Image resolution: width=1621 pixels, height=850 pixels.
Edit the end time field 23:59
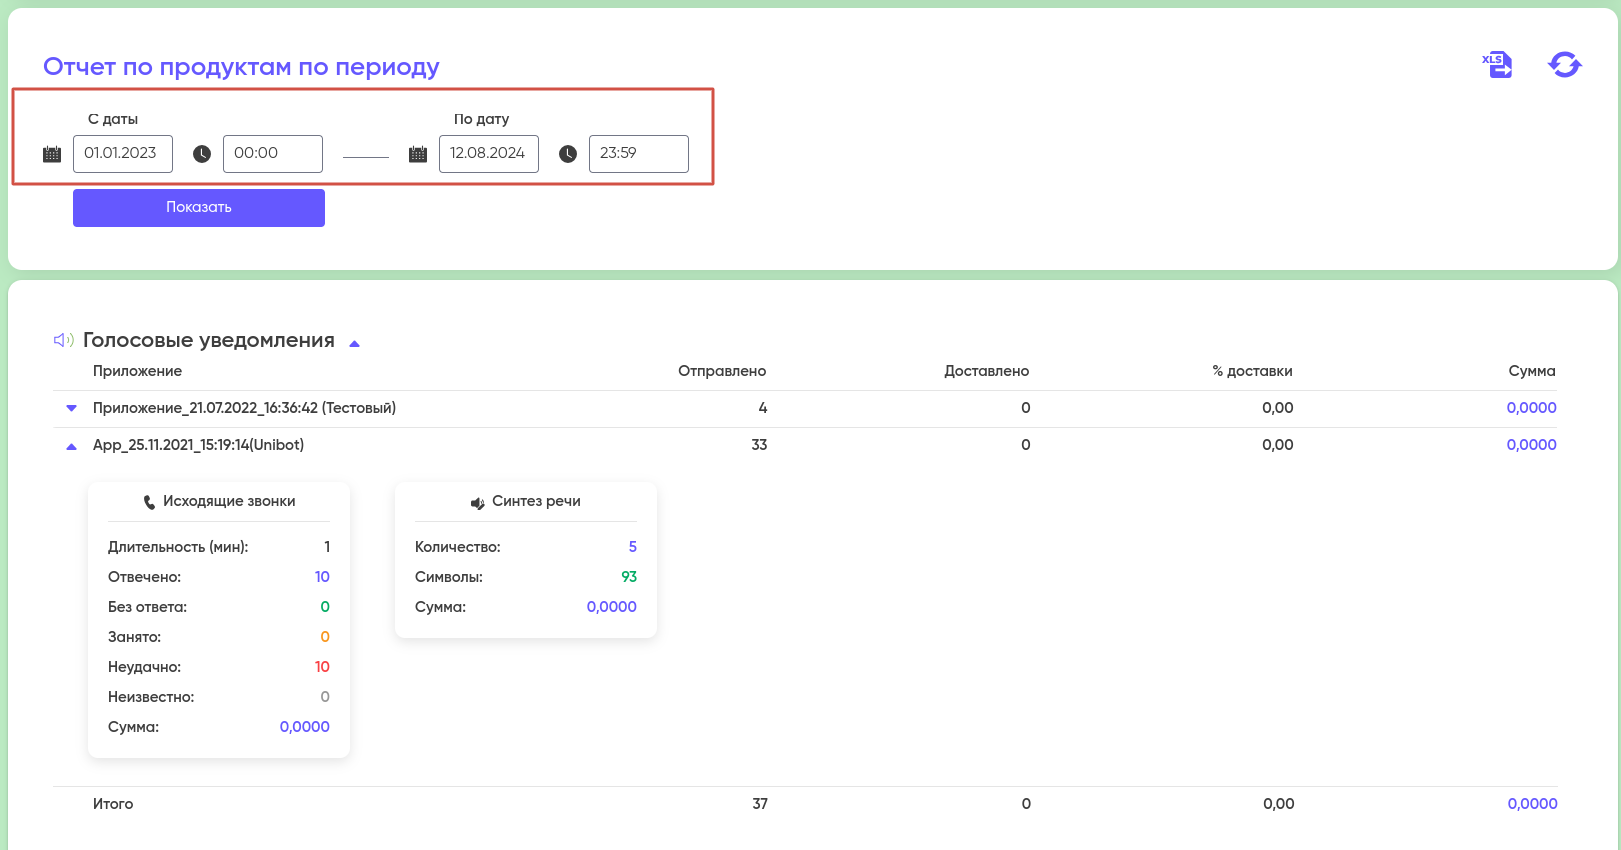click(x=638, y=154)
